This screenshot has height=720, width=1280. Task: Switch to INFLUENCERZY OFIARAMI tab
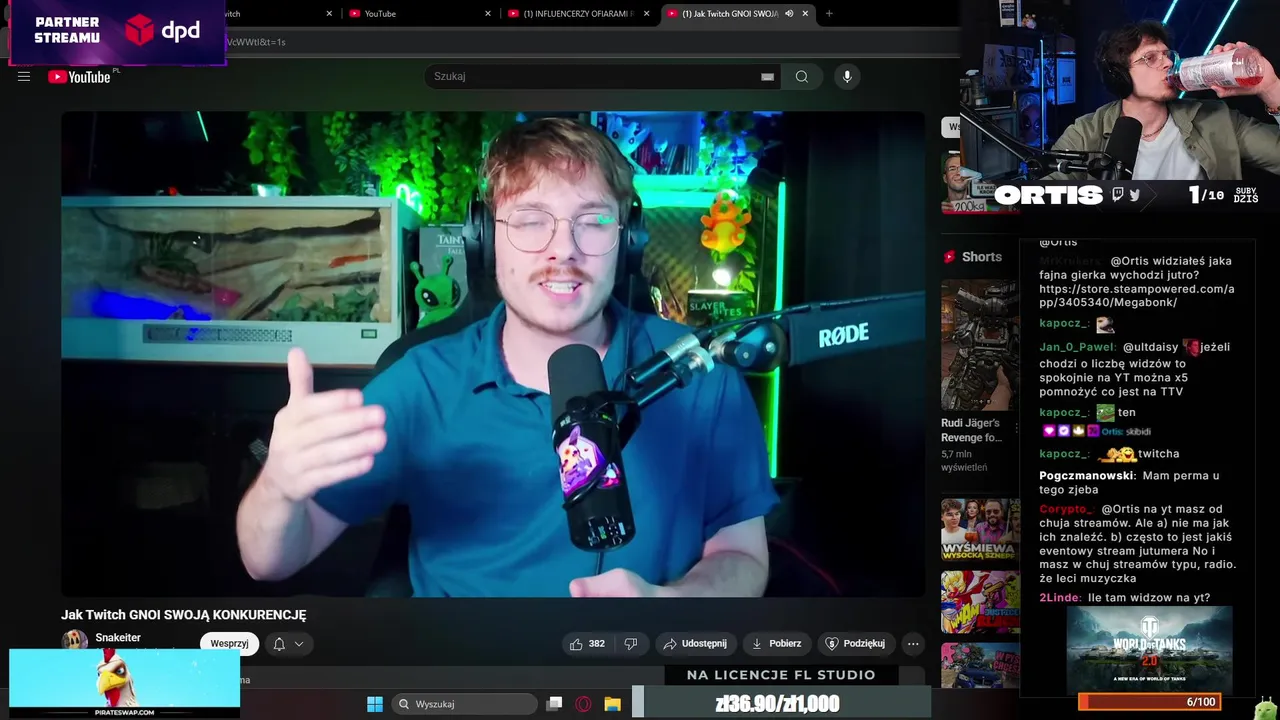pos(578,14)
